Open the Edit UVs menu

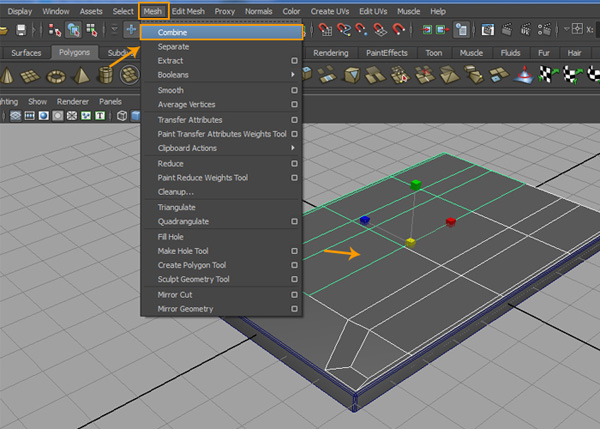coord(373,11)
